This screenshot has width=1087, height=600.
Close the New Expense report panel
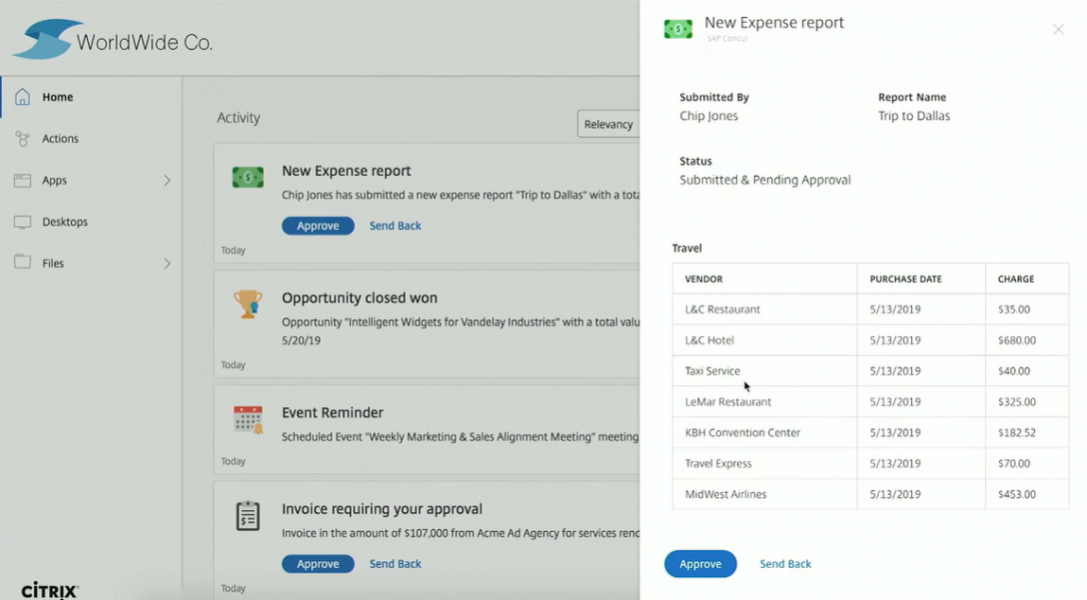[x=1058, y=29]
